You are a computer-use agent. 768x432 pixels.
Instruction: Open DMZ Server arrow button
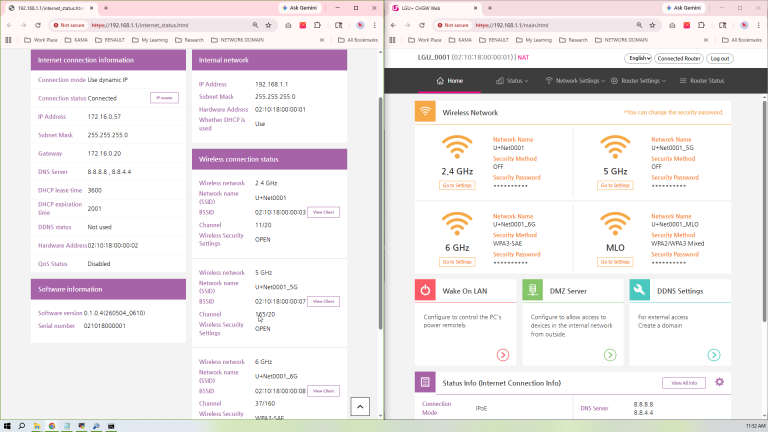tap(610, 355)
